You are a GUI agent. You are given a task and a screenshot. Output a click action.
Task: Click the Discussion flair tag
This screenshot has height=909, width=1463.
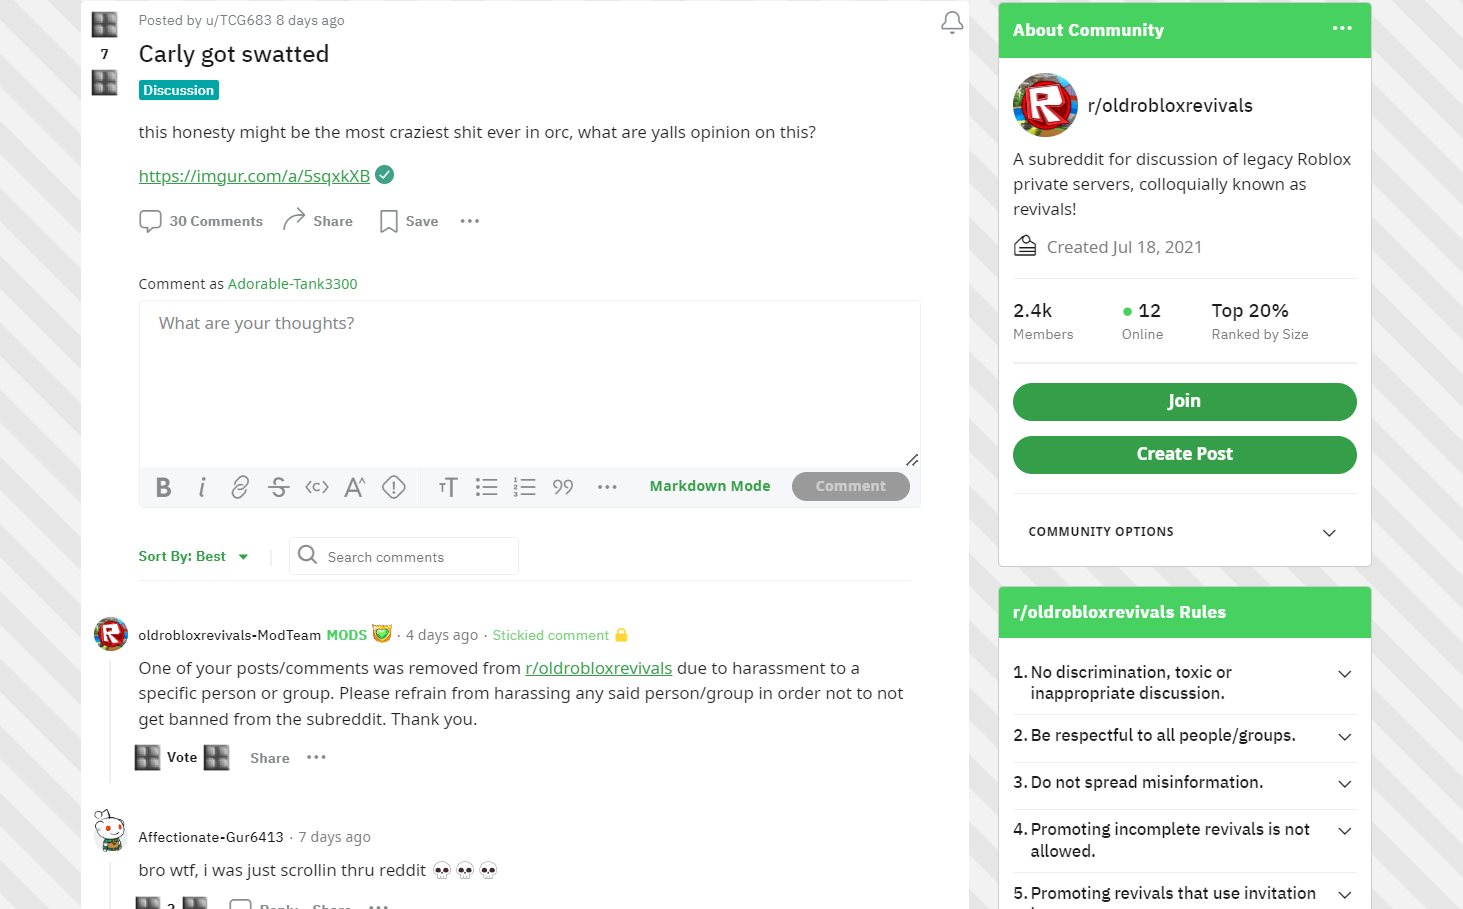point(178,90)
